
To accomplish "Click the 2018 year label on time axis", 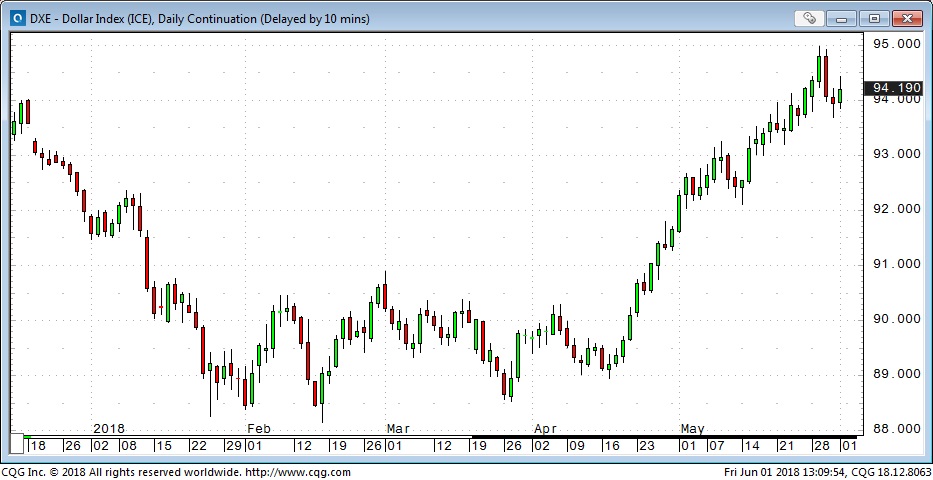I will [108, 428].
